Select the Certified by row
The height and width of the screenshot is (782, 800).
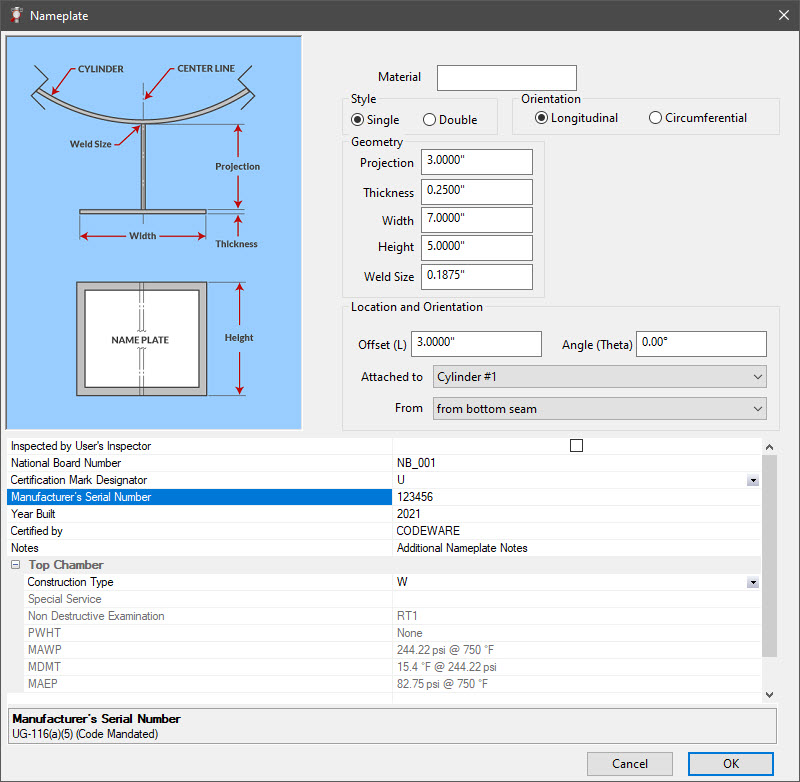[384, 531]
